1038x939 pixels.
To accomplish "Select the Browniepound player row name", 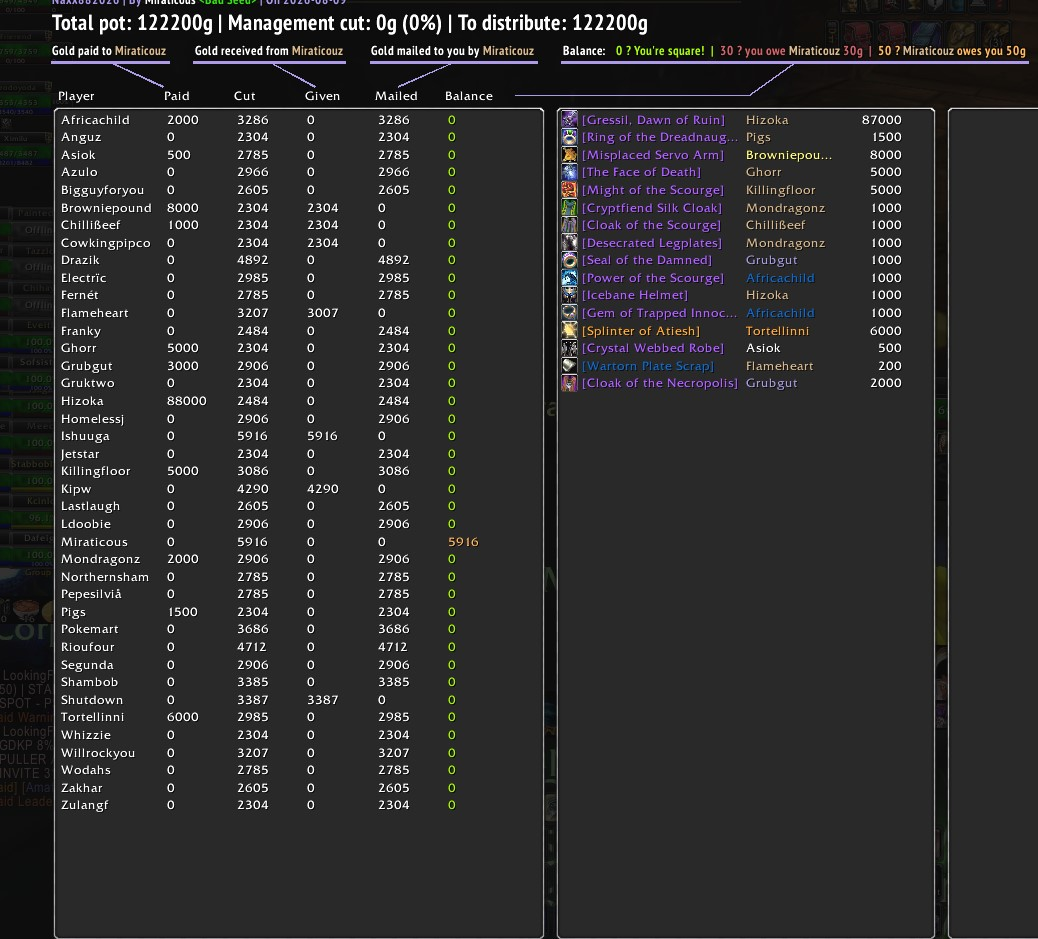I will (106, 208).
